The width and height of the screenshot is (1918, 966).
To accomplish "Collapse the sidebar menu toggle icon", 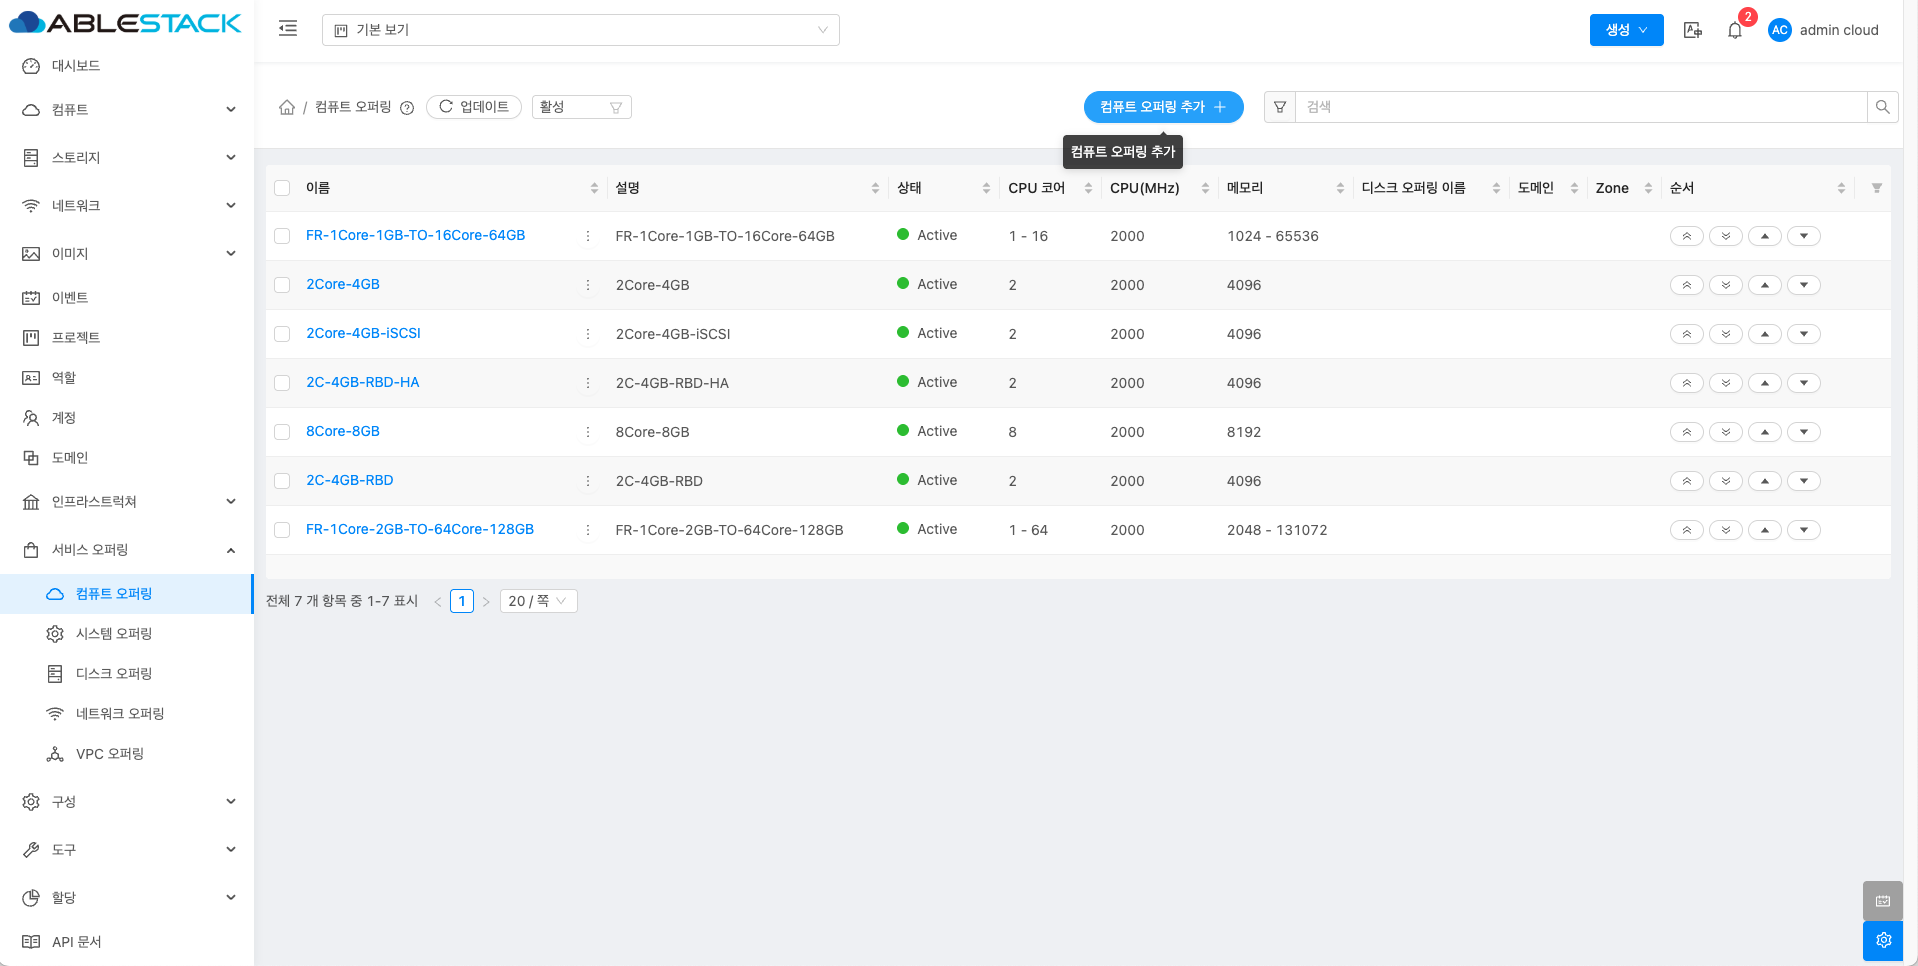I will 288,29.
